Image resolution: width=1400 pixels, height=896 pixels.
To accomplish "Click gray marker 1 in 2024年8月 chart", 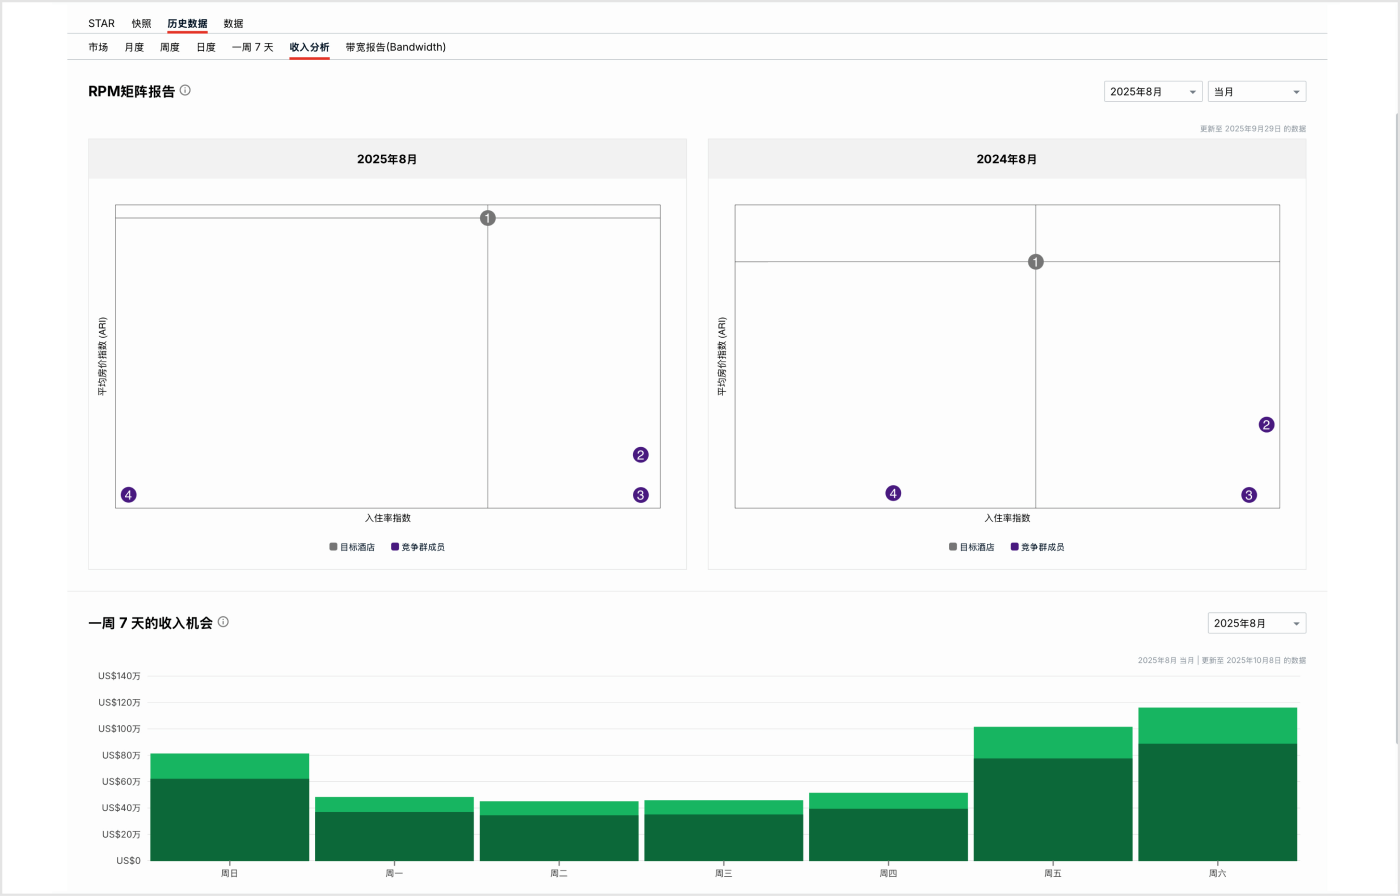I will (1036, 262).
